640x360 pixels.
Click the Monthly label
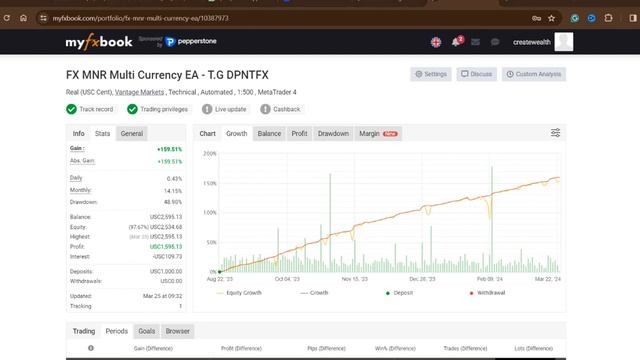[80, 190]
